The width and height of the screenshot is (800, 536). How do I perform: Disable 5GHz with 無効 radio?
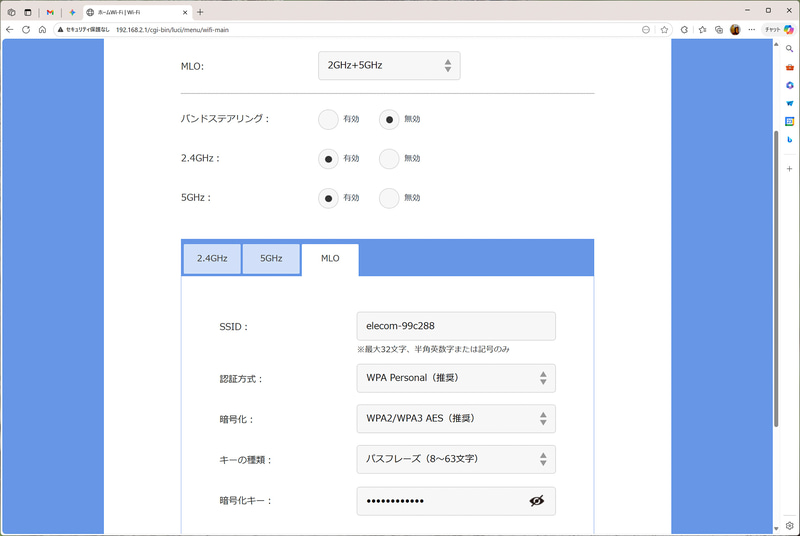(389, 198)
